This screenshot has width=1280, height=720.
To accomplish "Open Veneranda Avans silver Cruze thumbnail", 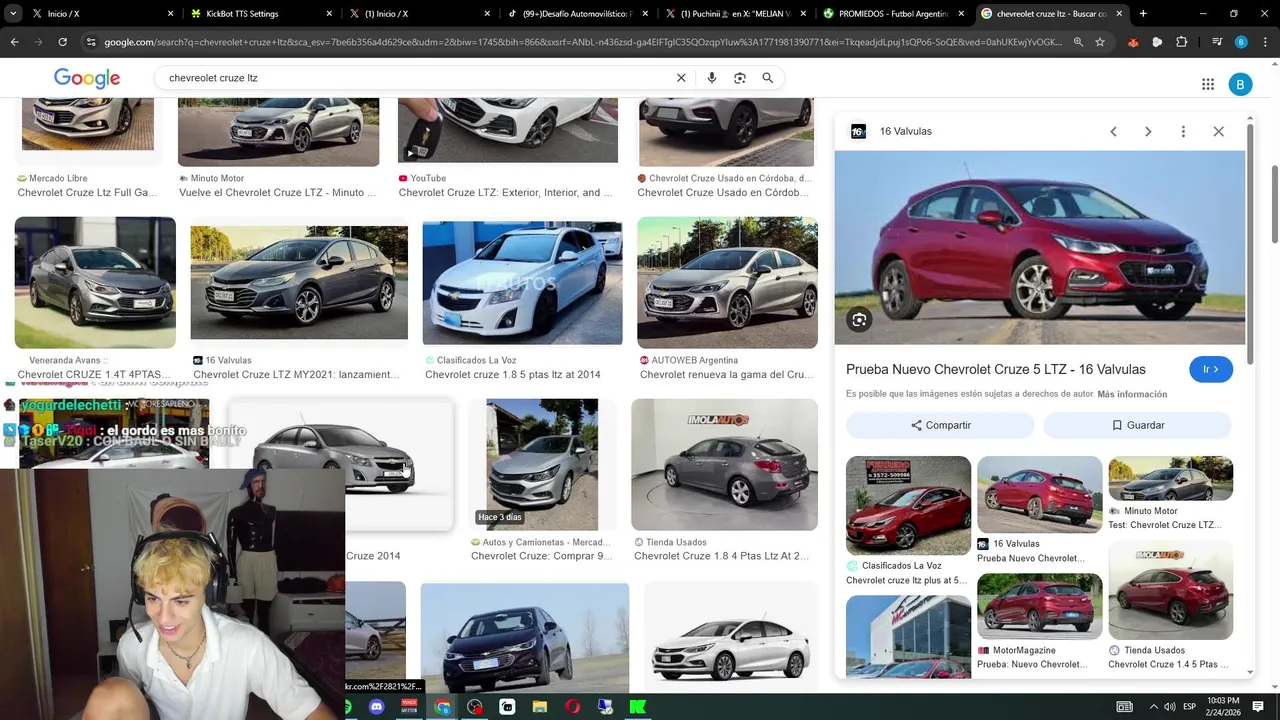I will click(95, 282).
